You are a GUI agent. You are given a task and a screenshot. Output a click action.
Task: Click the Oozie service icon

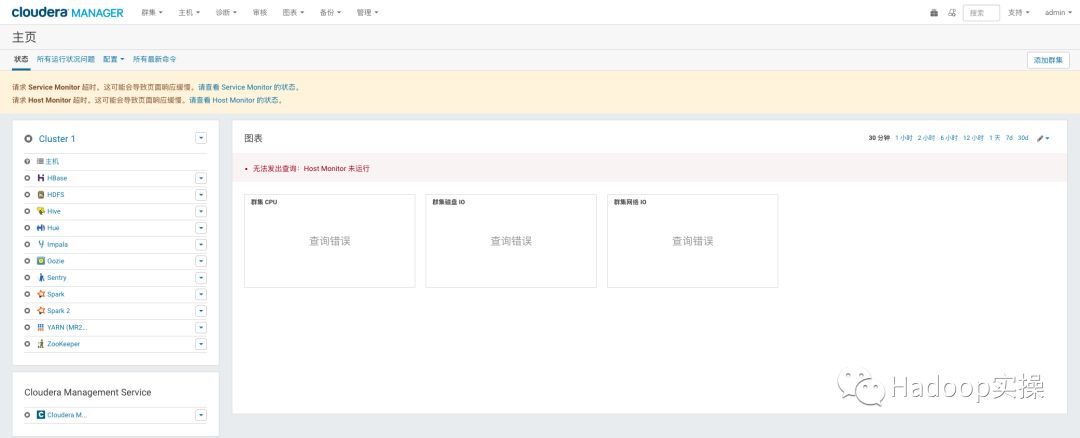coord(41,260)
